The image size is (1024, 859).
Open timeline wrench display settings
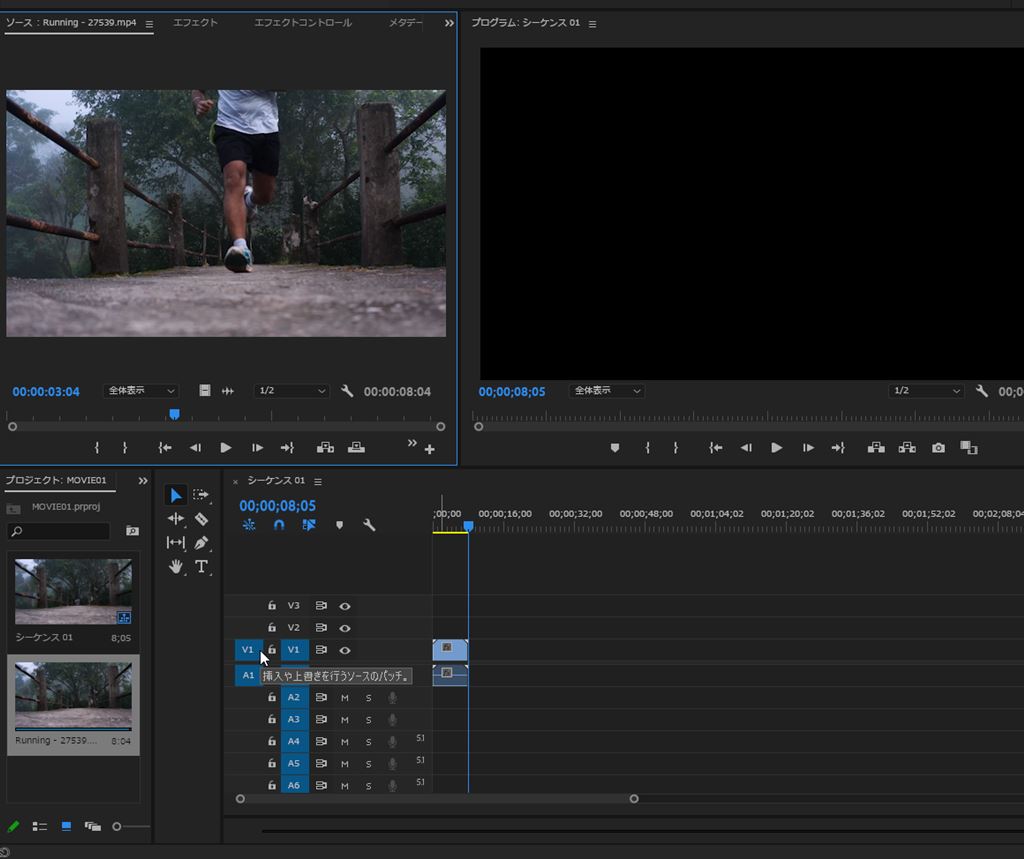pos(369,525)
